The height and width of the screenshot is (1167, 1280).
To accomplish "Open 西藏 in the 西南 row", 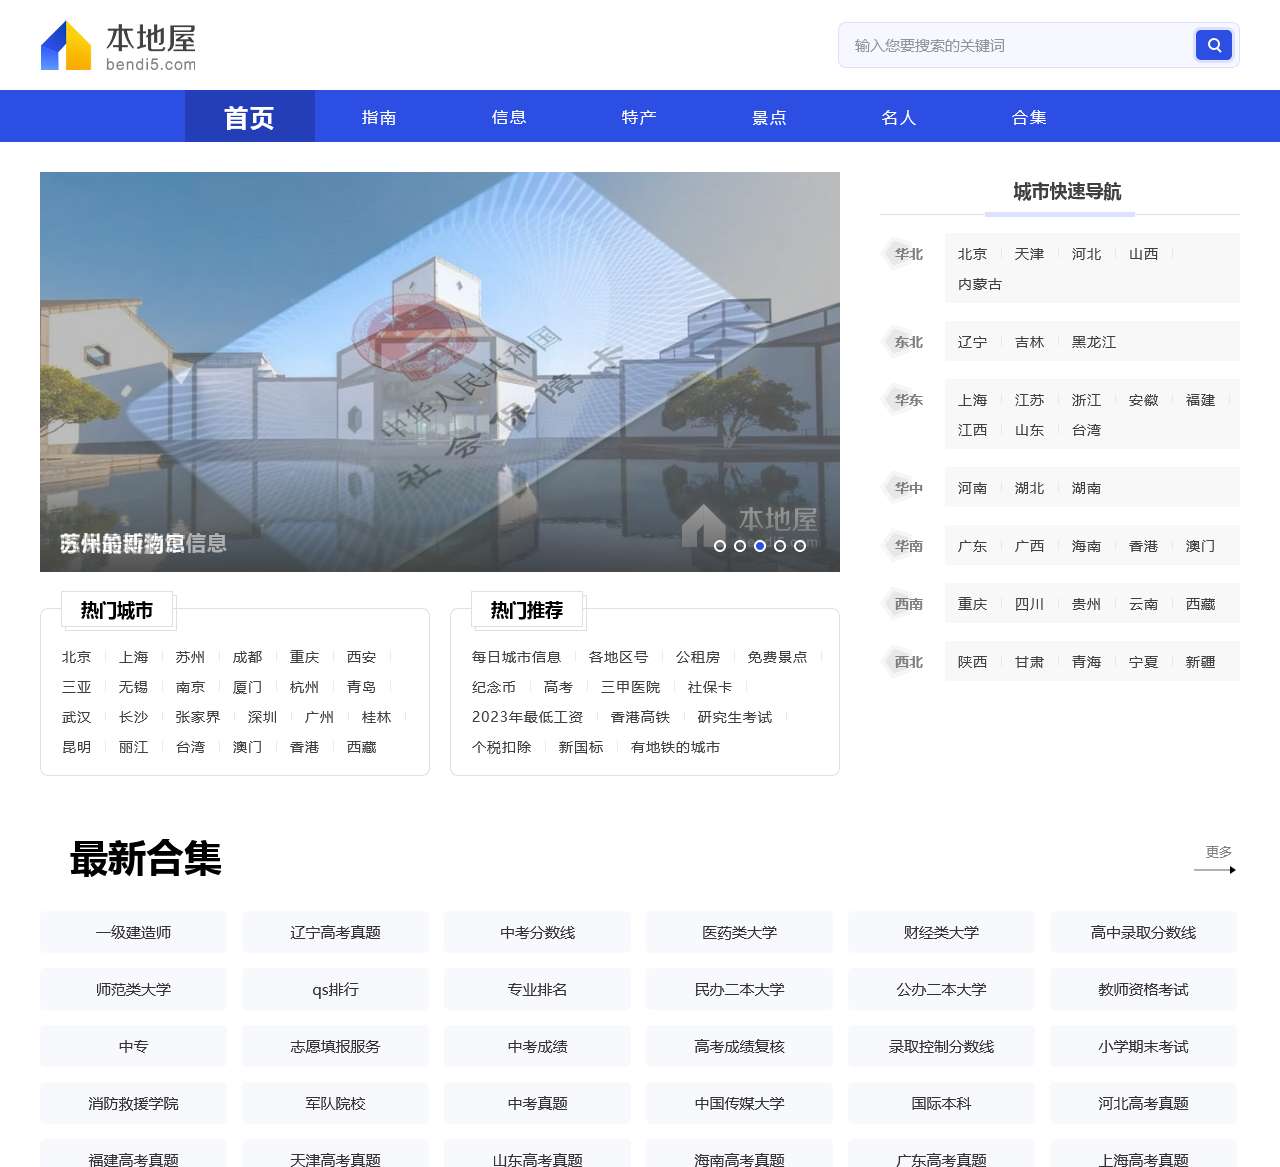I will [1200, 604].
